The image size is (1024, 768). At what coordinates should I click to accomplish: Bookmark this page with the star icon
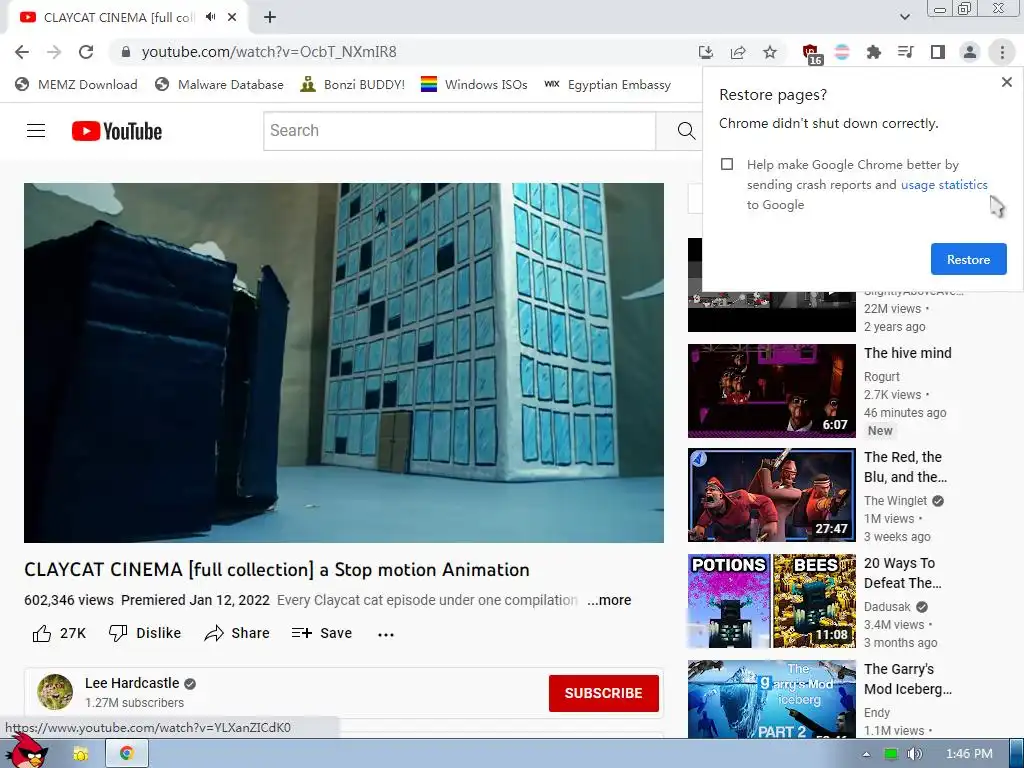[x=770, y=52]
